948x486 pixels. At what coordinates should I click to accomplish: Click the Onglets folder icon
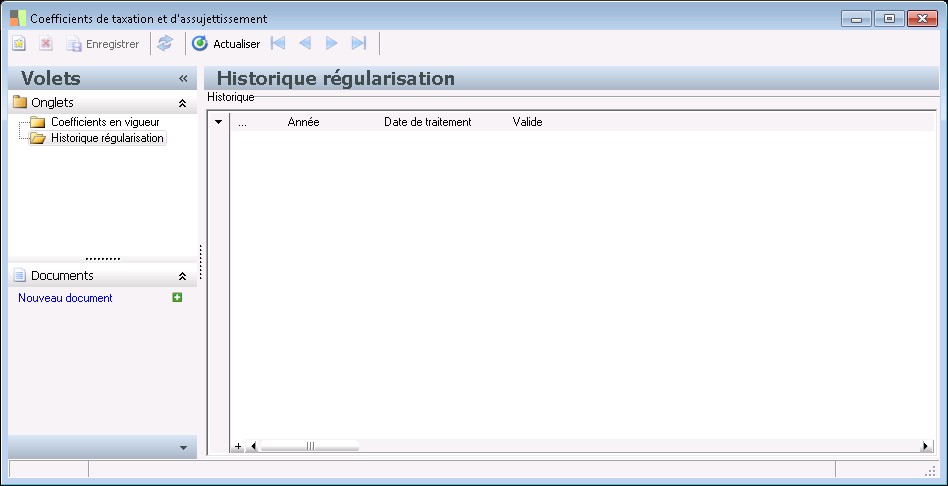pos(20,102)
